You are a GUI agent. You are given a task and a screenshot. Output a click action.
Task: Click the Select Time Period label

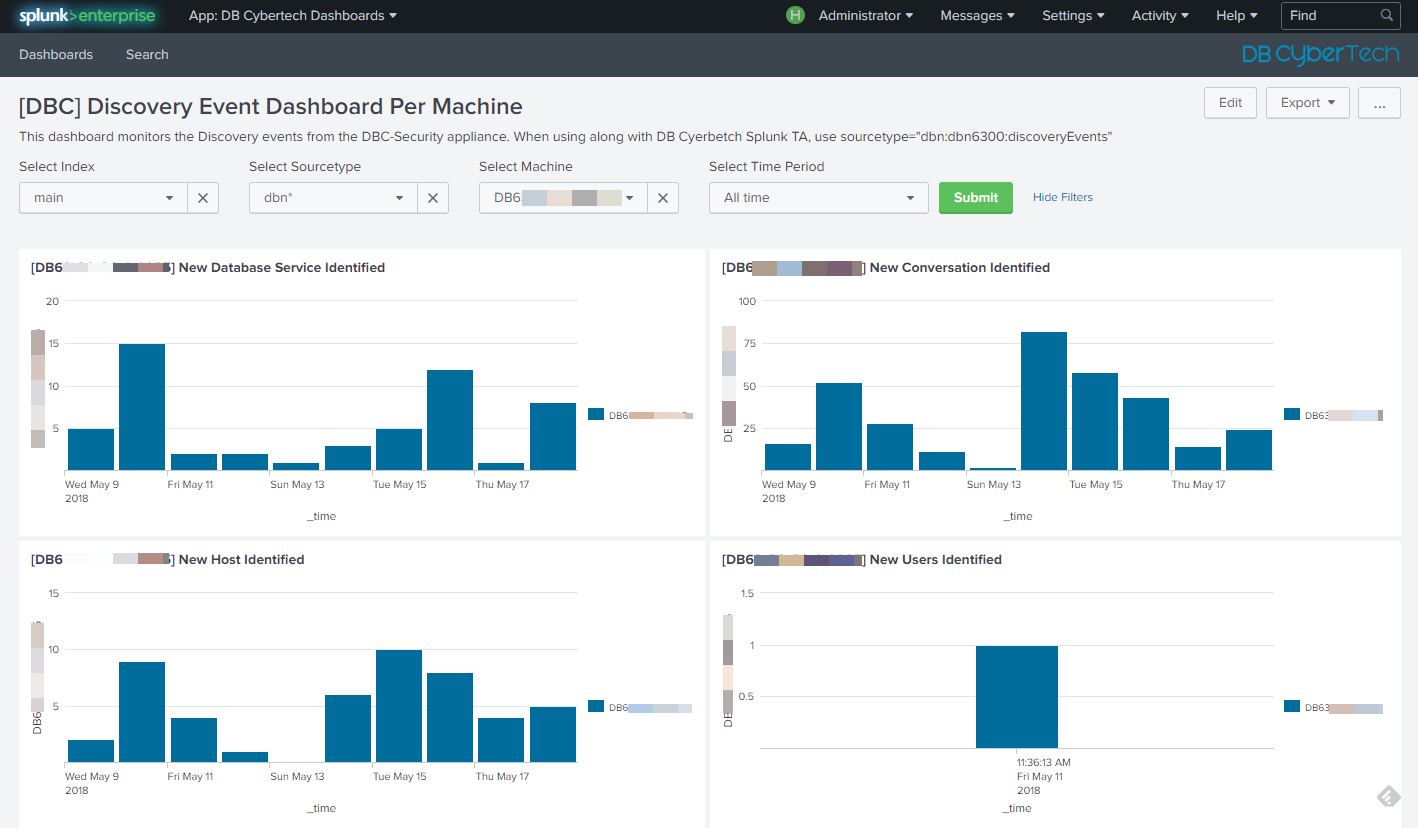[766, 167]
